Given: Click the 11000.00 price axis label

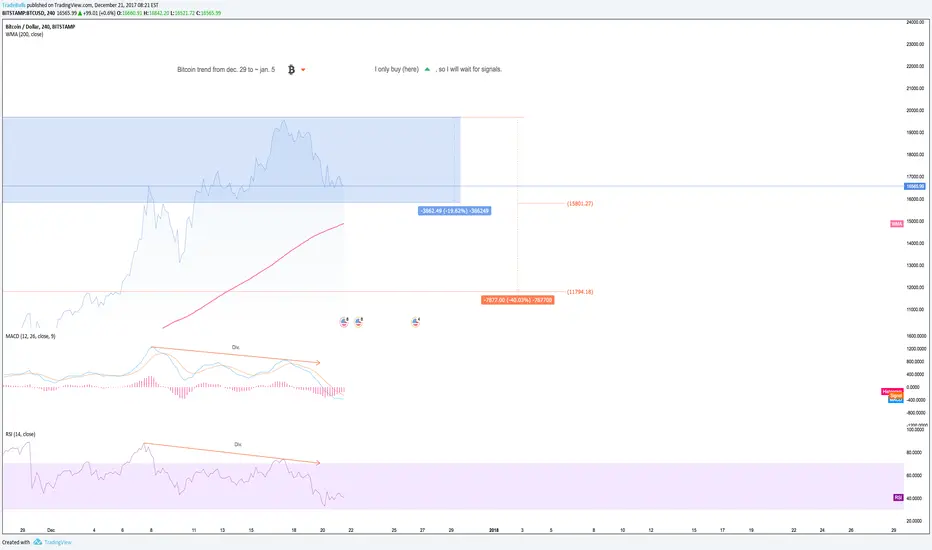Looking at the screenshot, I should pos(915,309).
